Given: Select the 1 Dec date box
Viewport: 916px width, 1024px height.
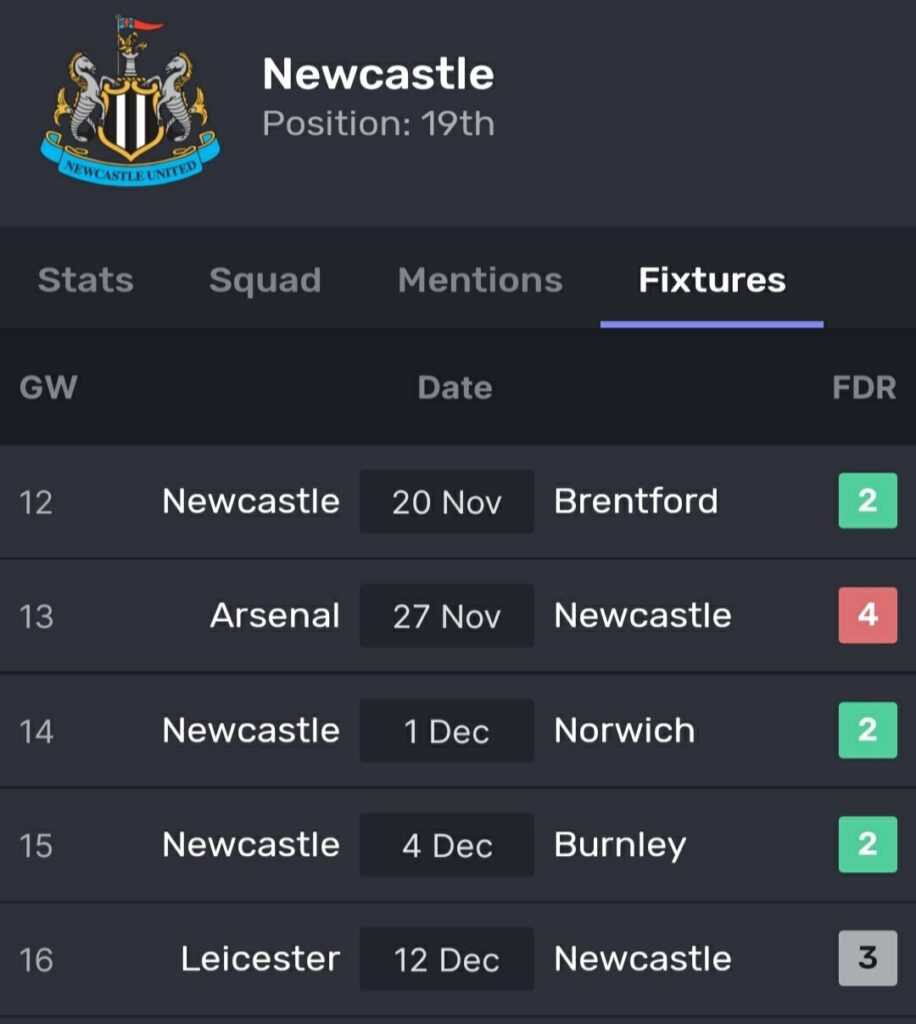Looking at the screenshot, I should coord(447,730).
